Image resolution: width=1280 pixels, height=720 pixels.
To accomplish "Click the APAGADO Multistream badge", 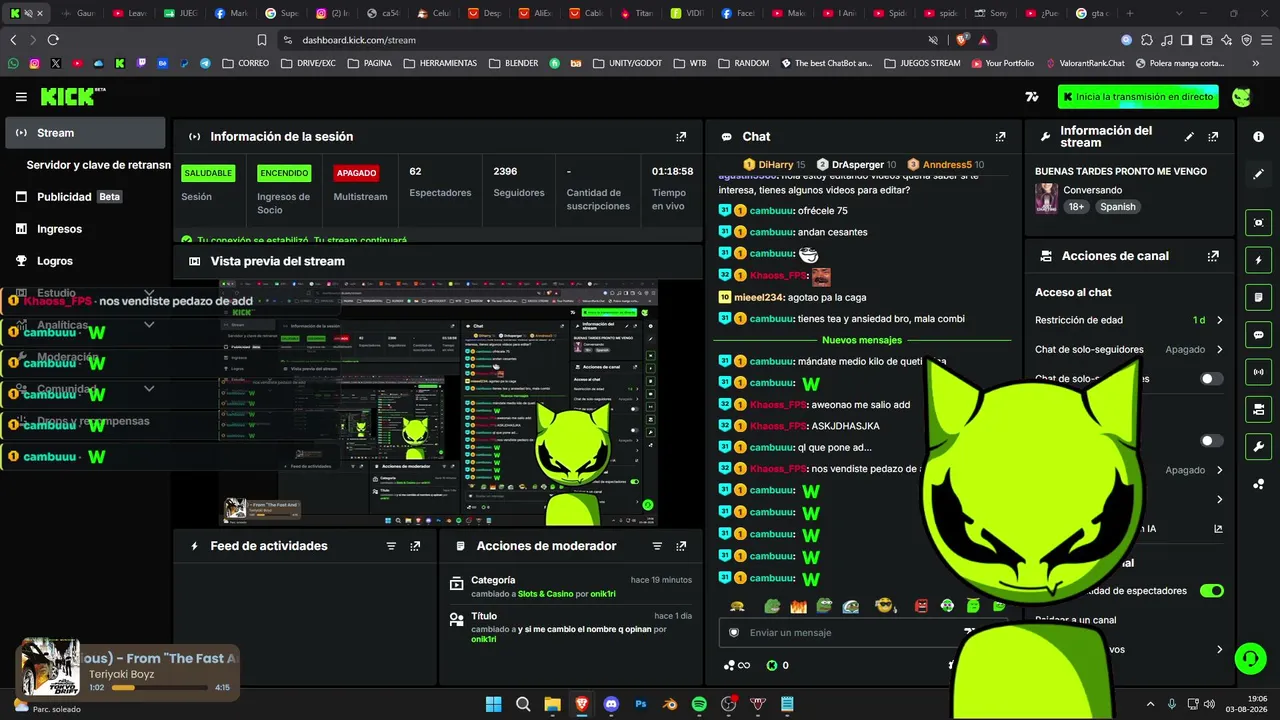I will tap(356, 173).
